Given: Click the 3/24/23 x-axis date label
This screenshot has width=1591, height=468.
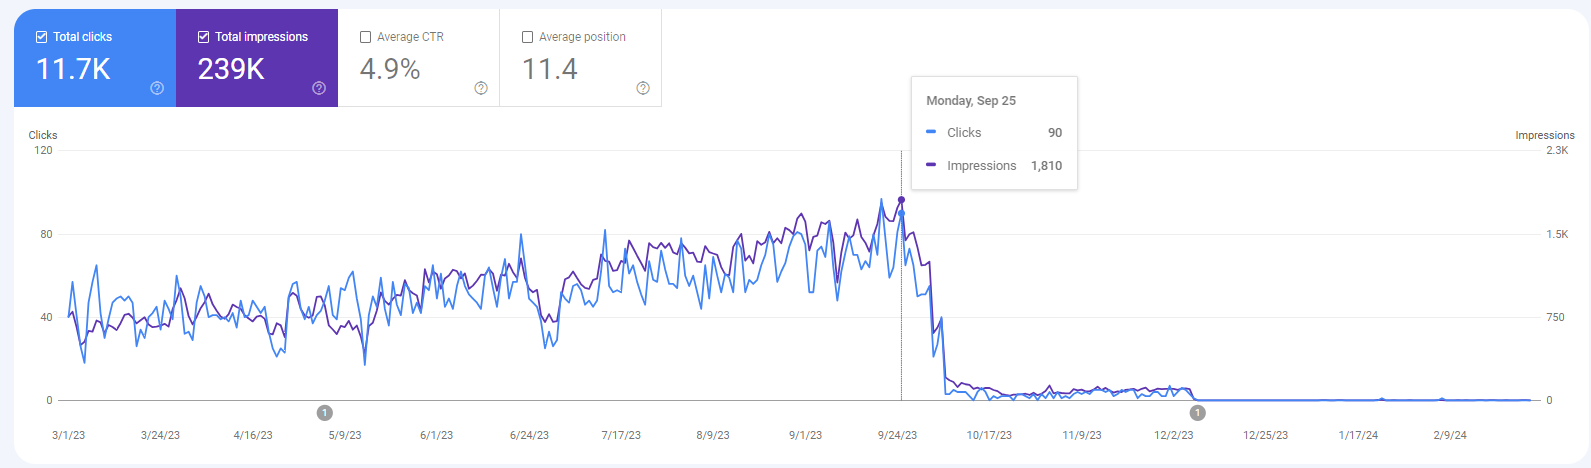Looking at the screenshot, I should tap(160, 436).
